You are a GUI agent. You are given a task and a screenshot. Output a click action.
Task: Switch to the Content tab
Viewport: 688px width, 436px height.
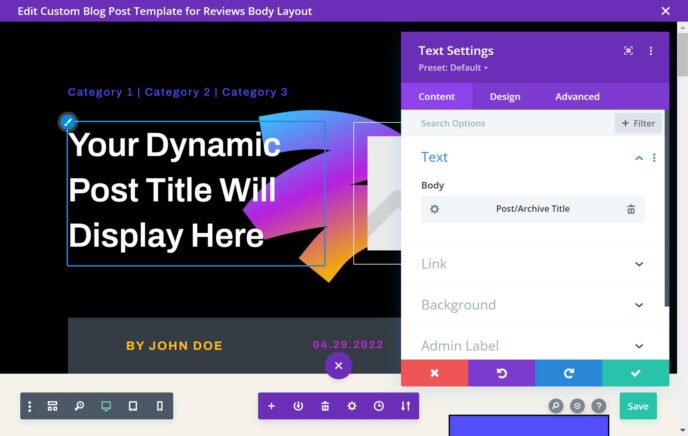(437, 96)
